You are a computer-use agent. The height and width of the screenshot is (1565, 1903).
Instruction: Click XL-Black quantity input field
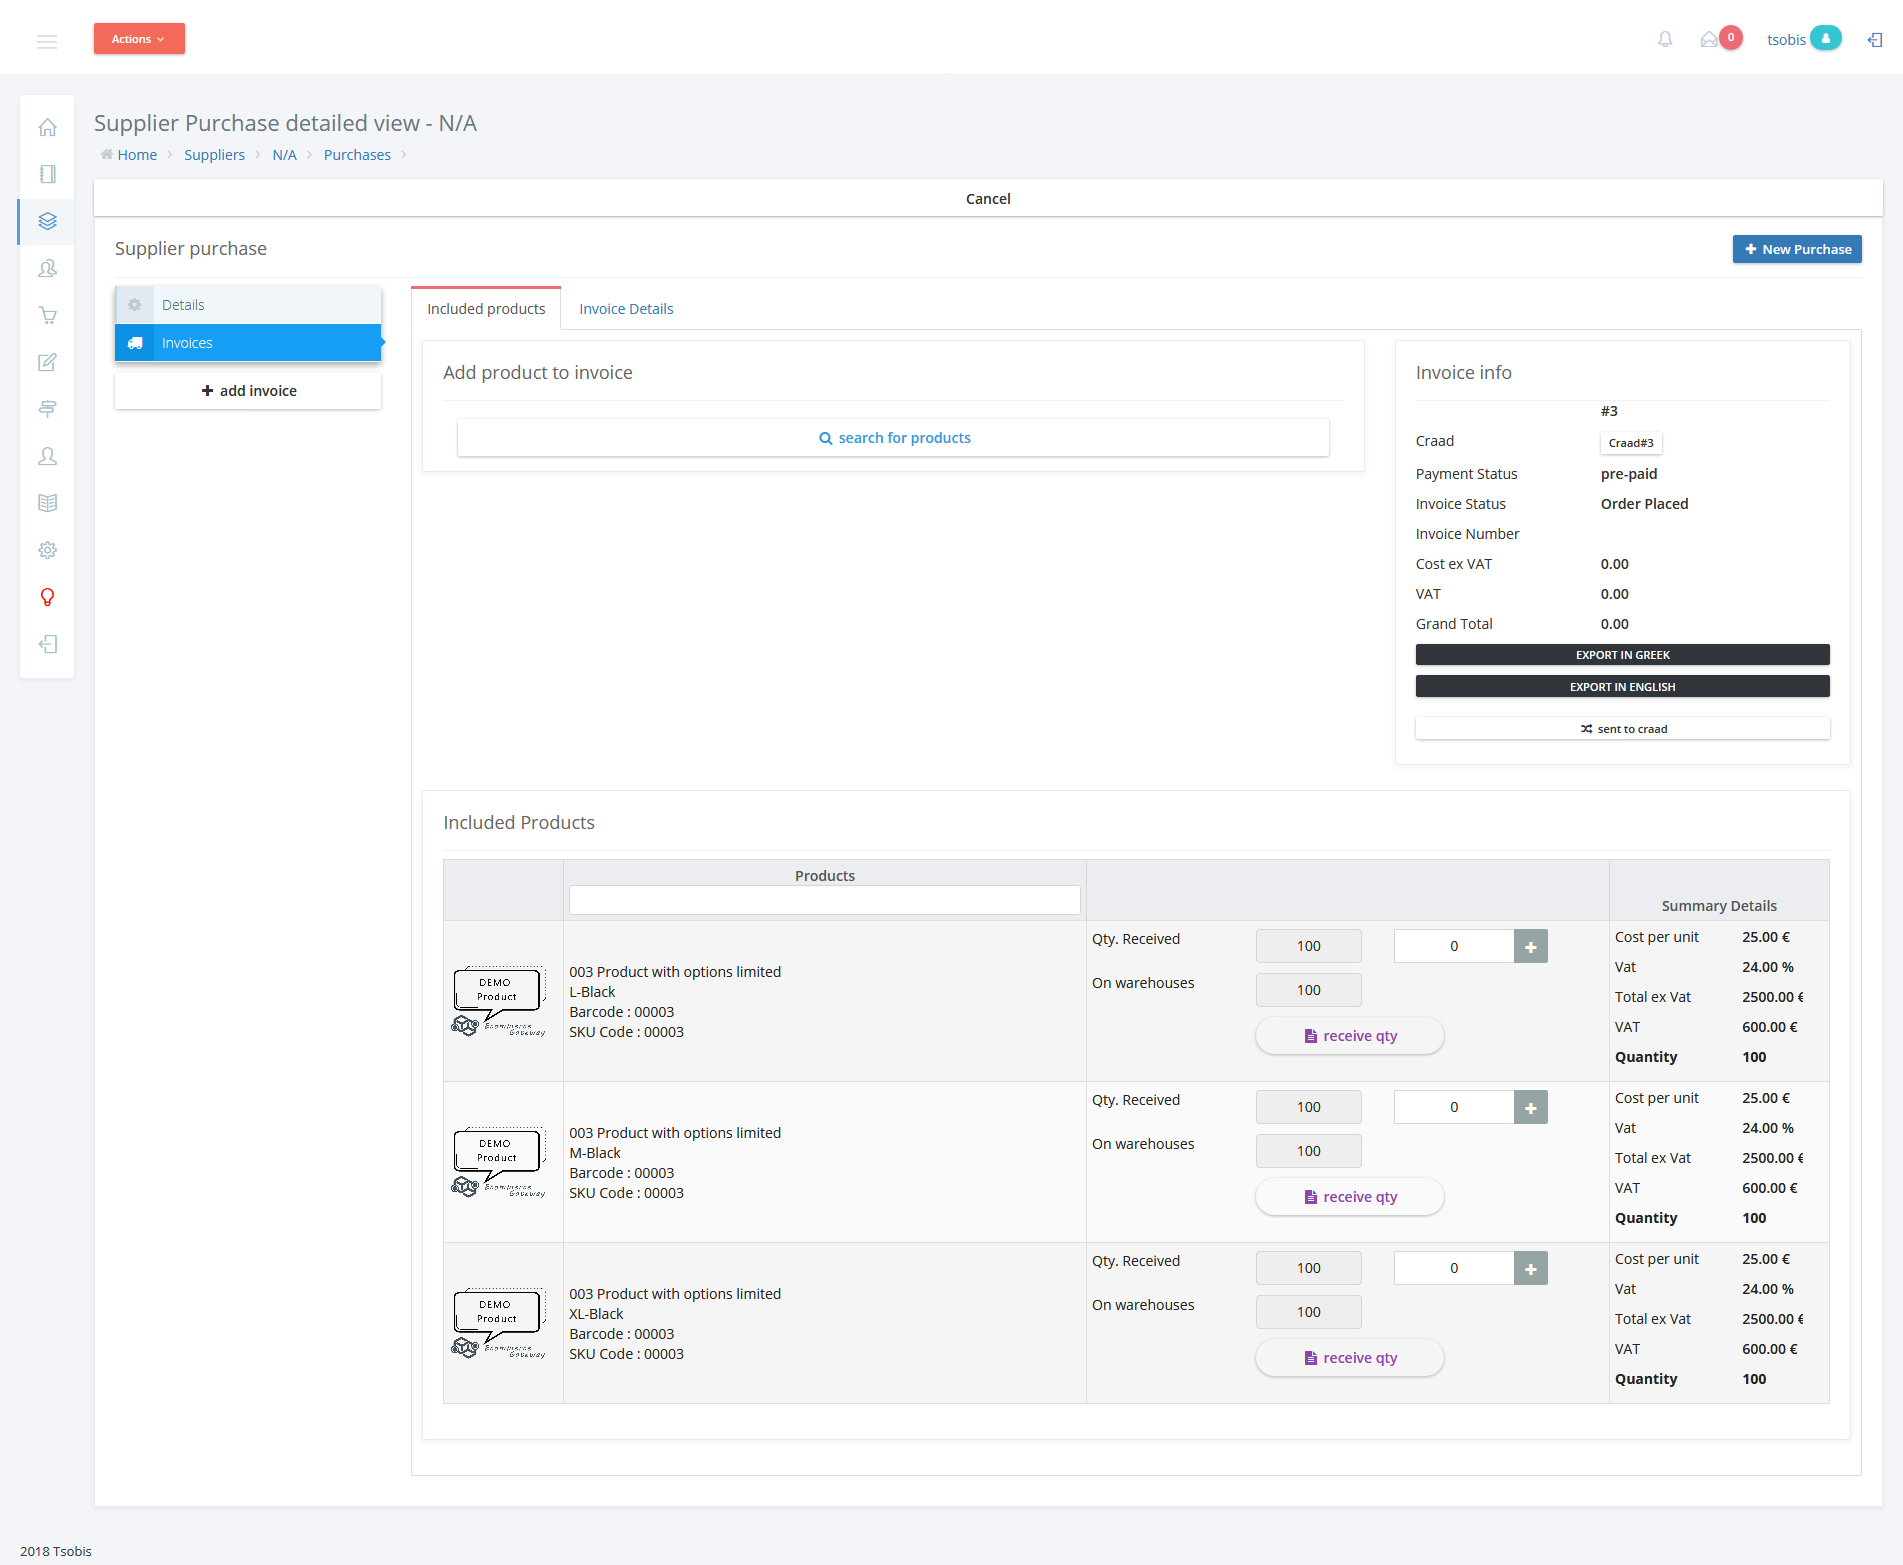(x=1454, y=1268)
